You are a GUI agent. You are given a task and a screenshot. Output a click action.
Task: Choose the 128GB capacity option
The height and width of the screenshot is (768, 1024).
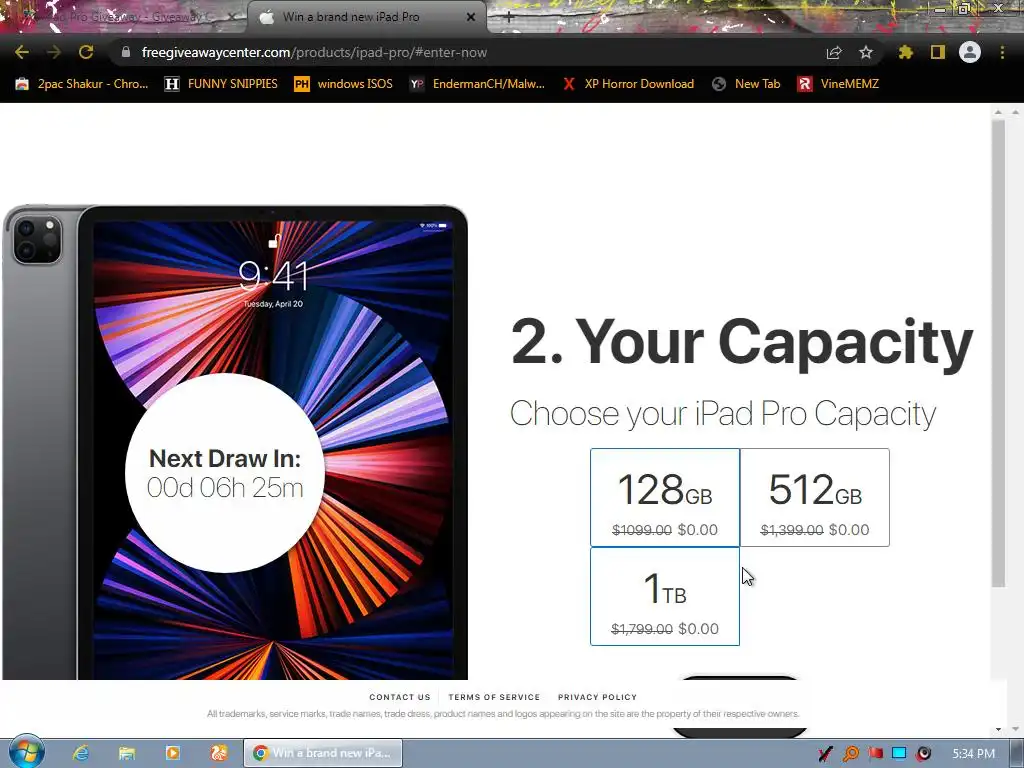(665, 498)
